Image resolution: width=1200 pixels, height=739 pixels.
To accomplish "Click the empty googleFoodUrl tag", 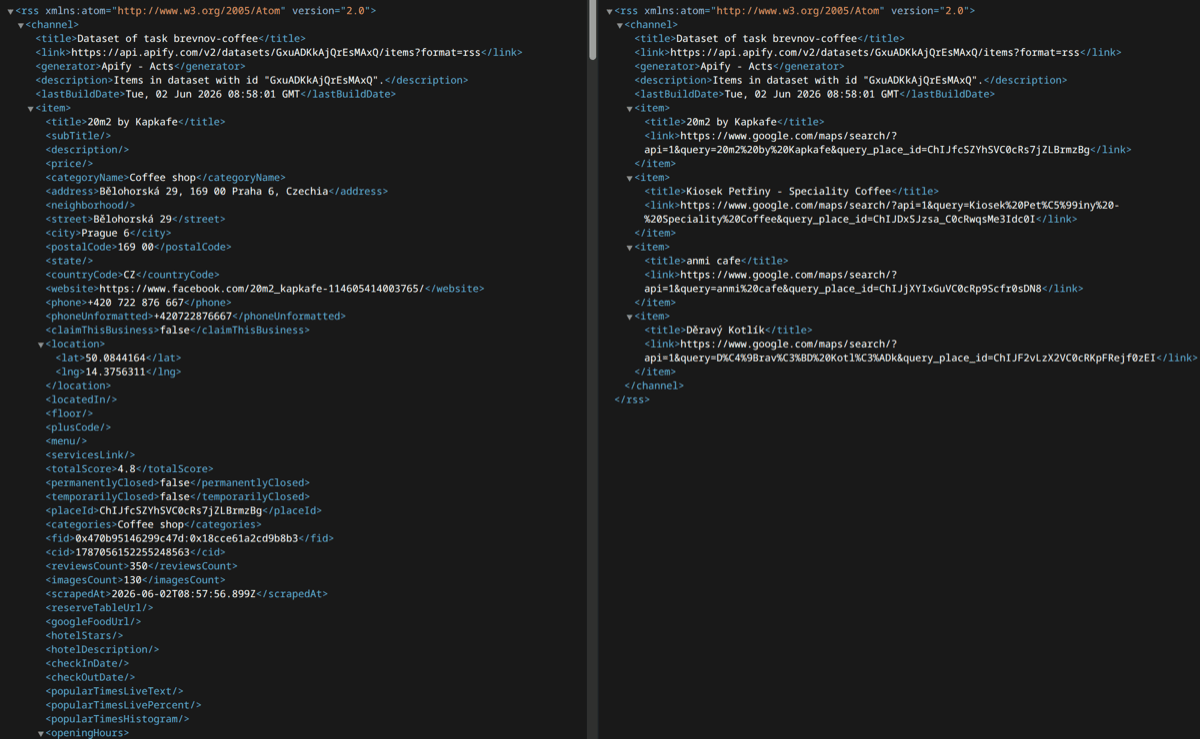I will 94,622.
